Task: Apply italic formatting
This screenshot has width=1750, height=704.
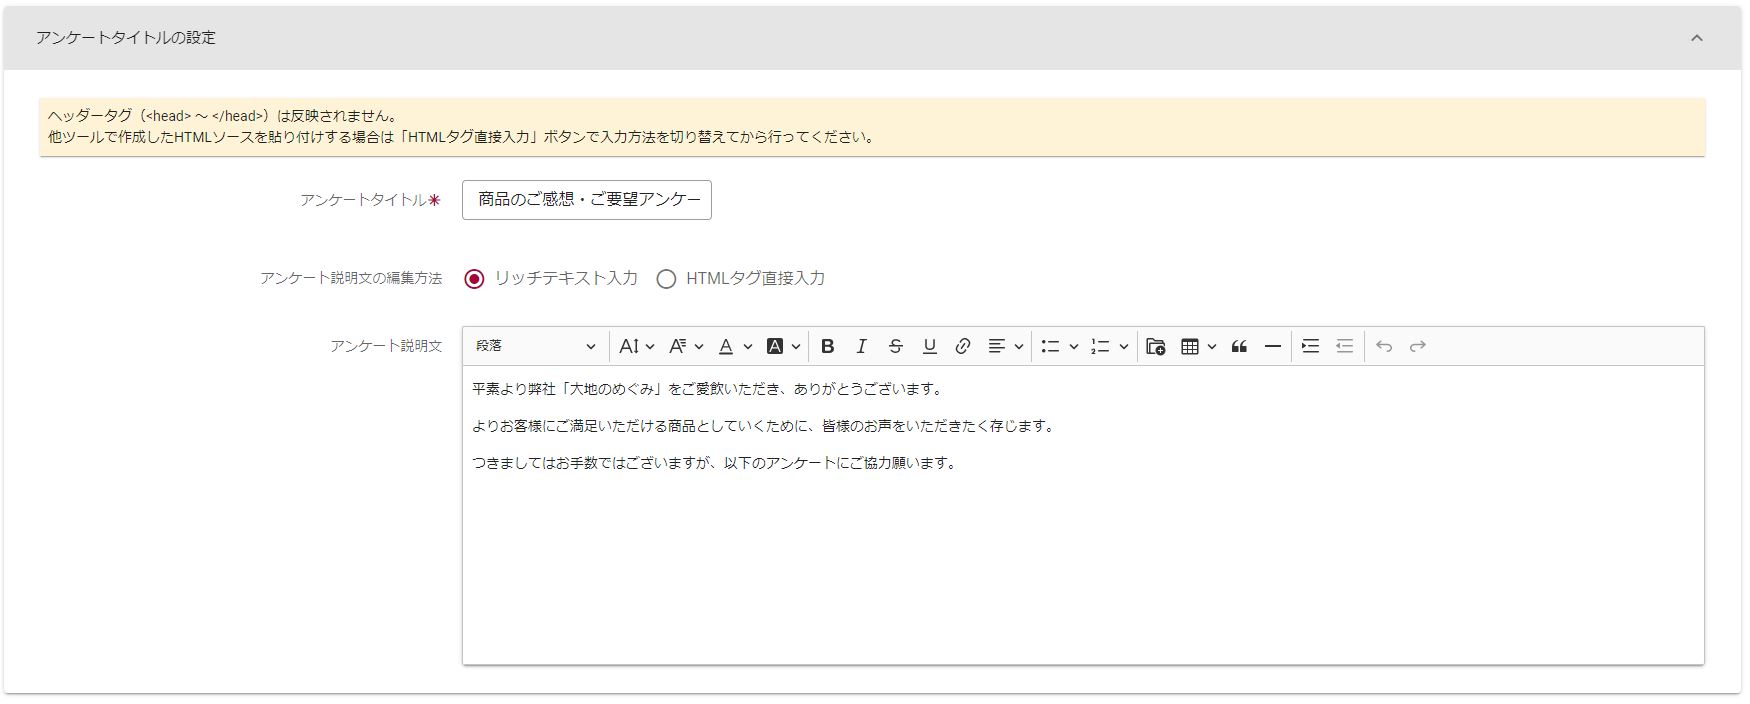Action: coord(861,346)
